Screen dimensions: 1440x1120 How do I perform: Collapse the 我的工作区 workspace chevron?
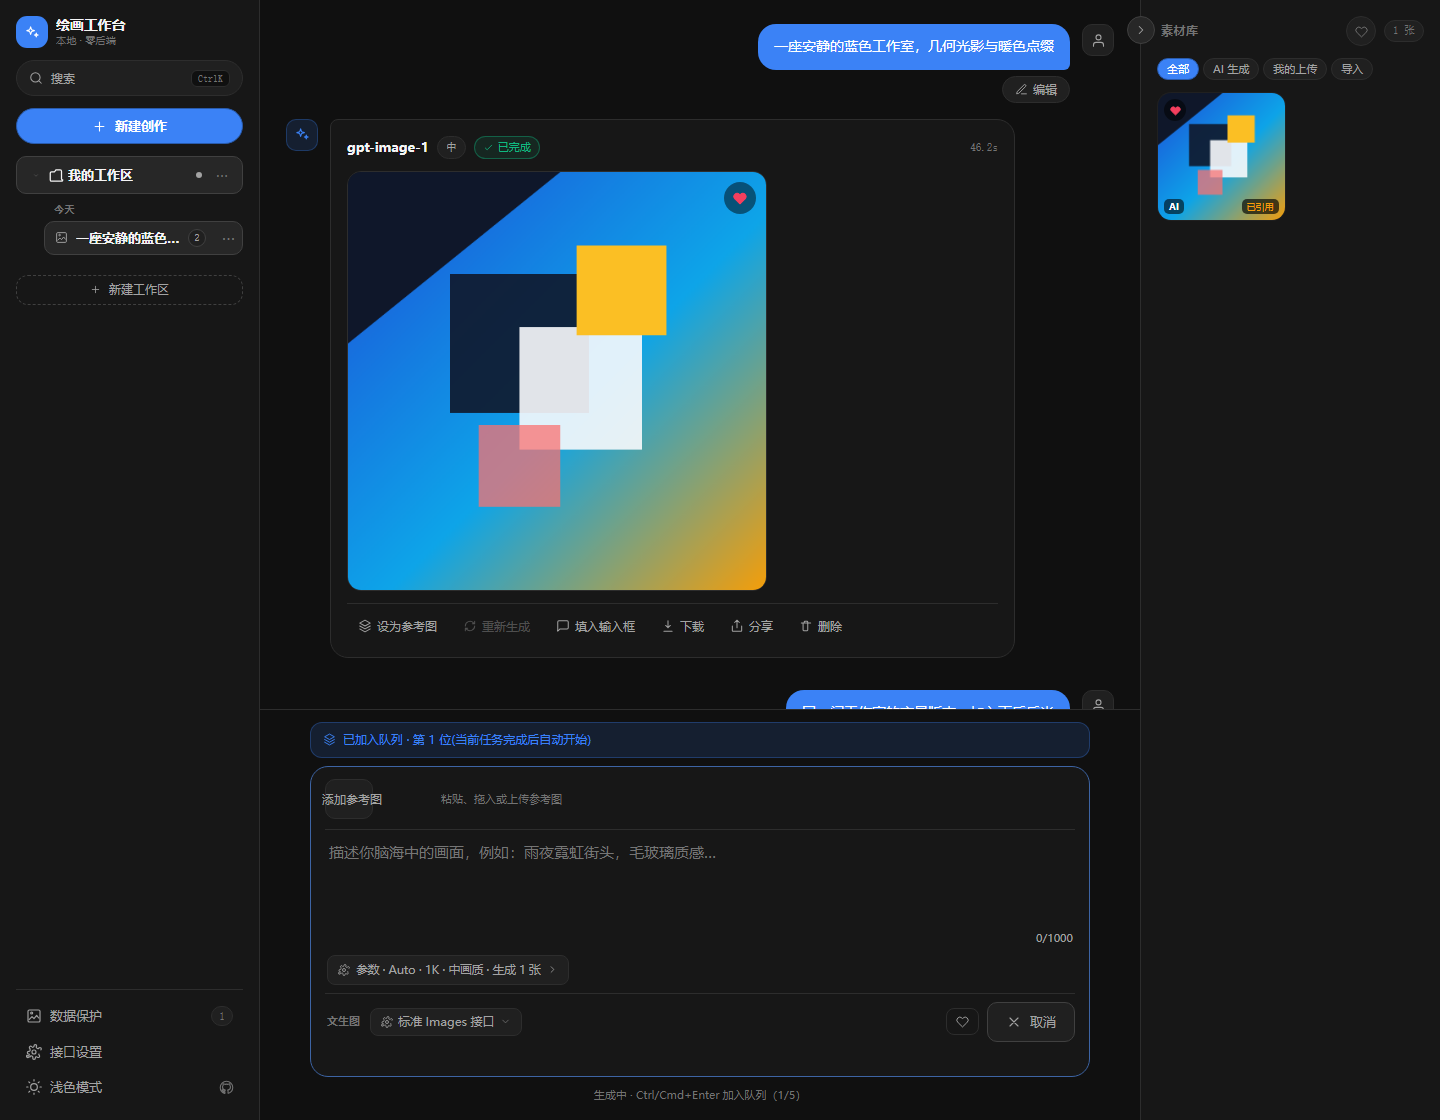click(x=36, y=175)
